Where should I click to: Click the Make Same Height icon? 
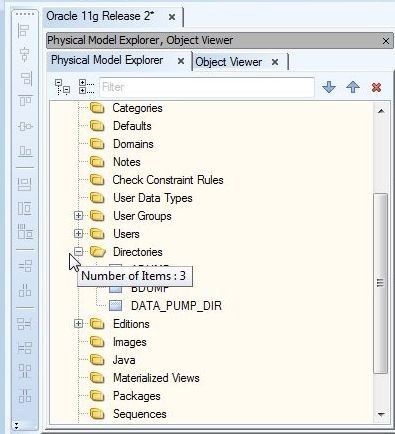25,208
